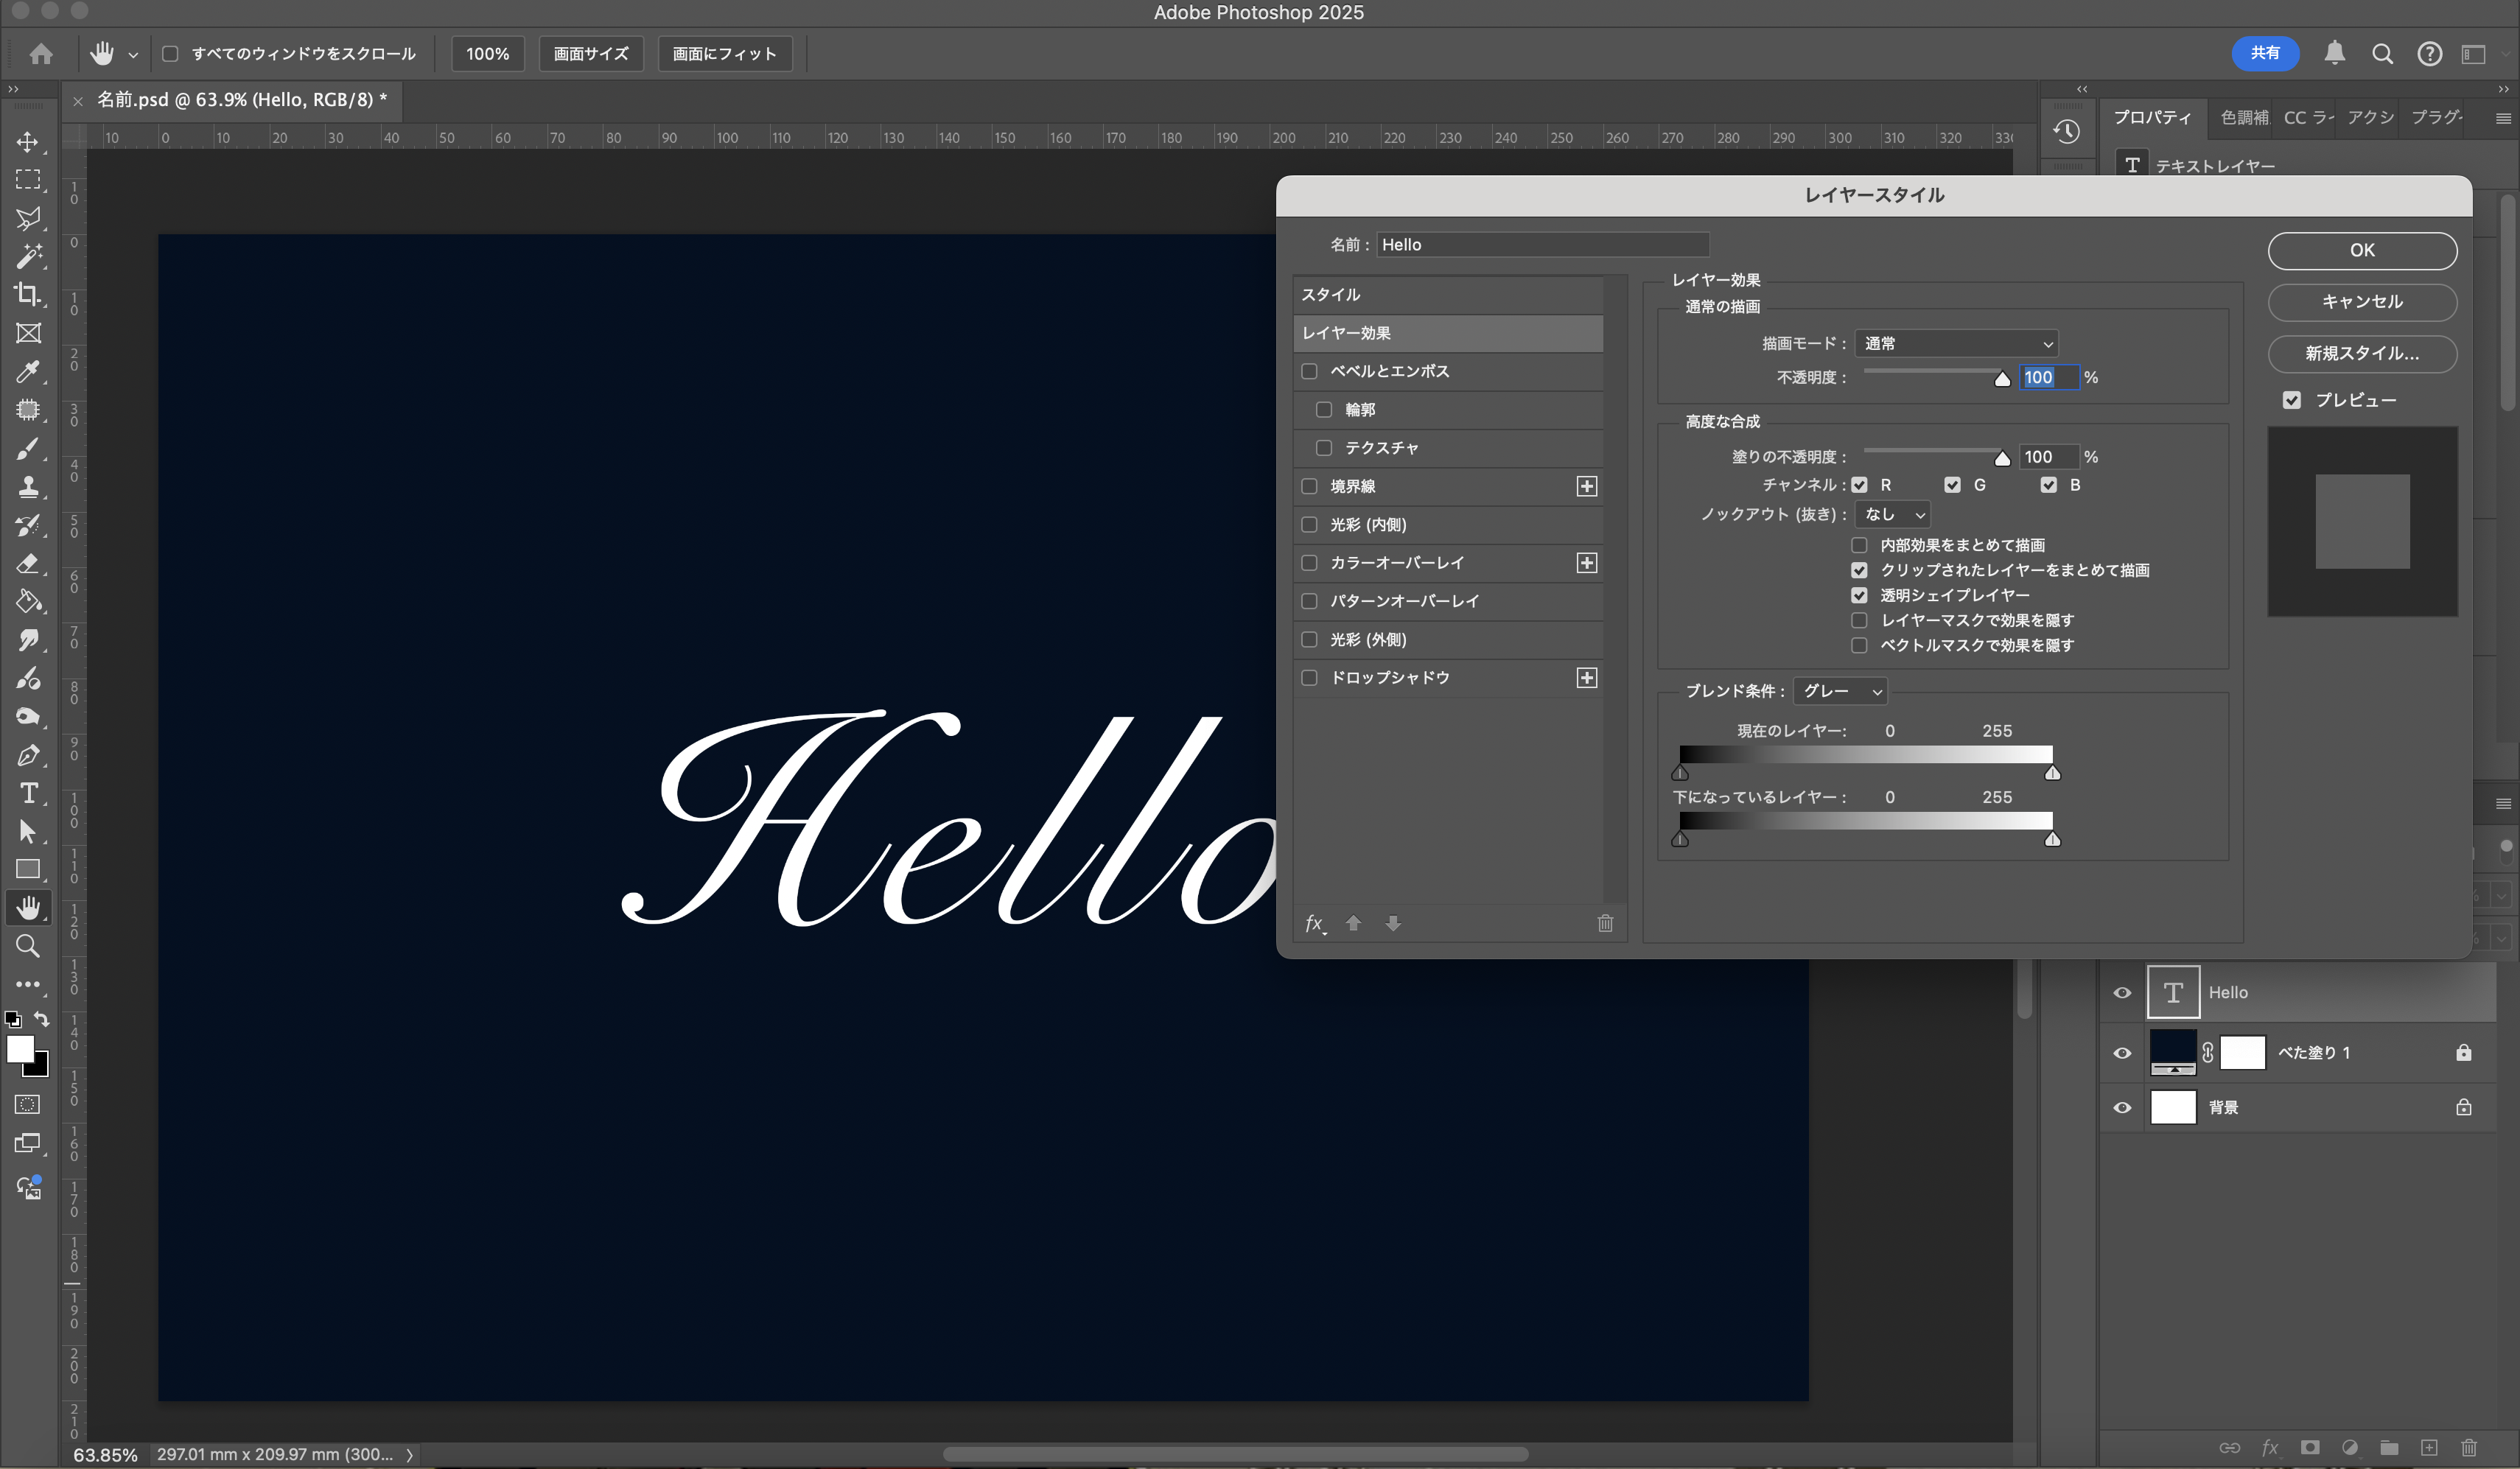
Task: Open the Properties panel menu icon
Action: 2503,119
